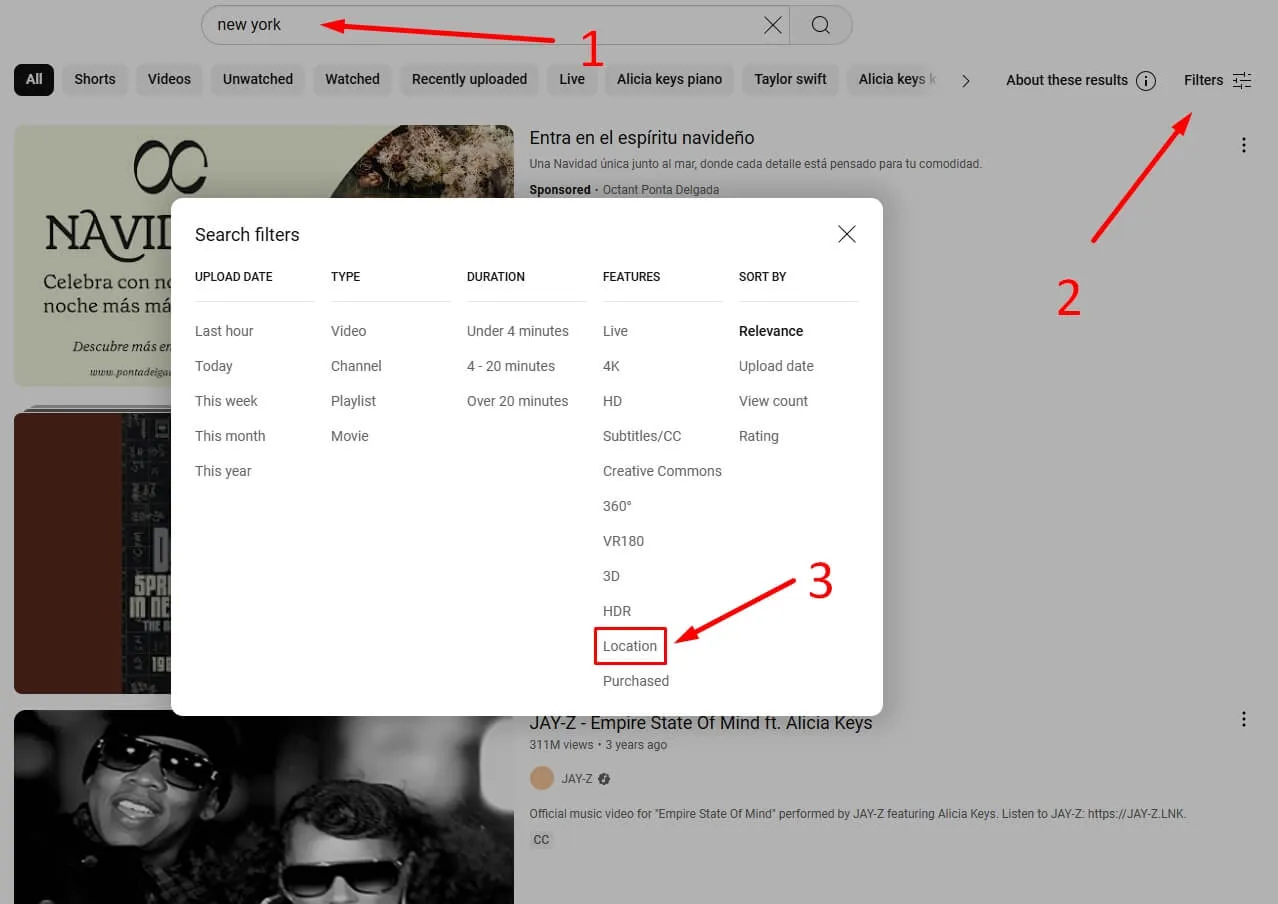
Task: Click the About these results info icon
Action: [x=1146, y=81]
